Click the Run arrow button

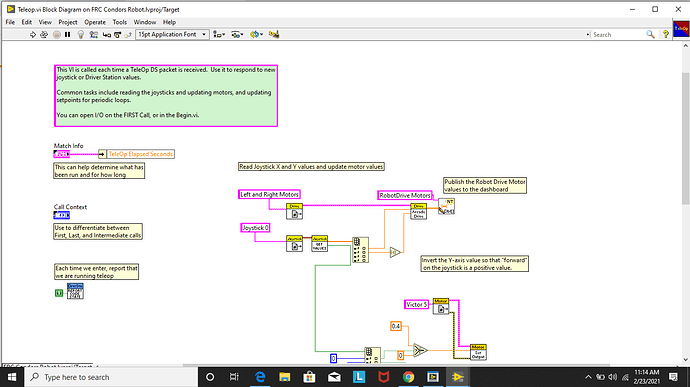[x=33, y=34]
